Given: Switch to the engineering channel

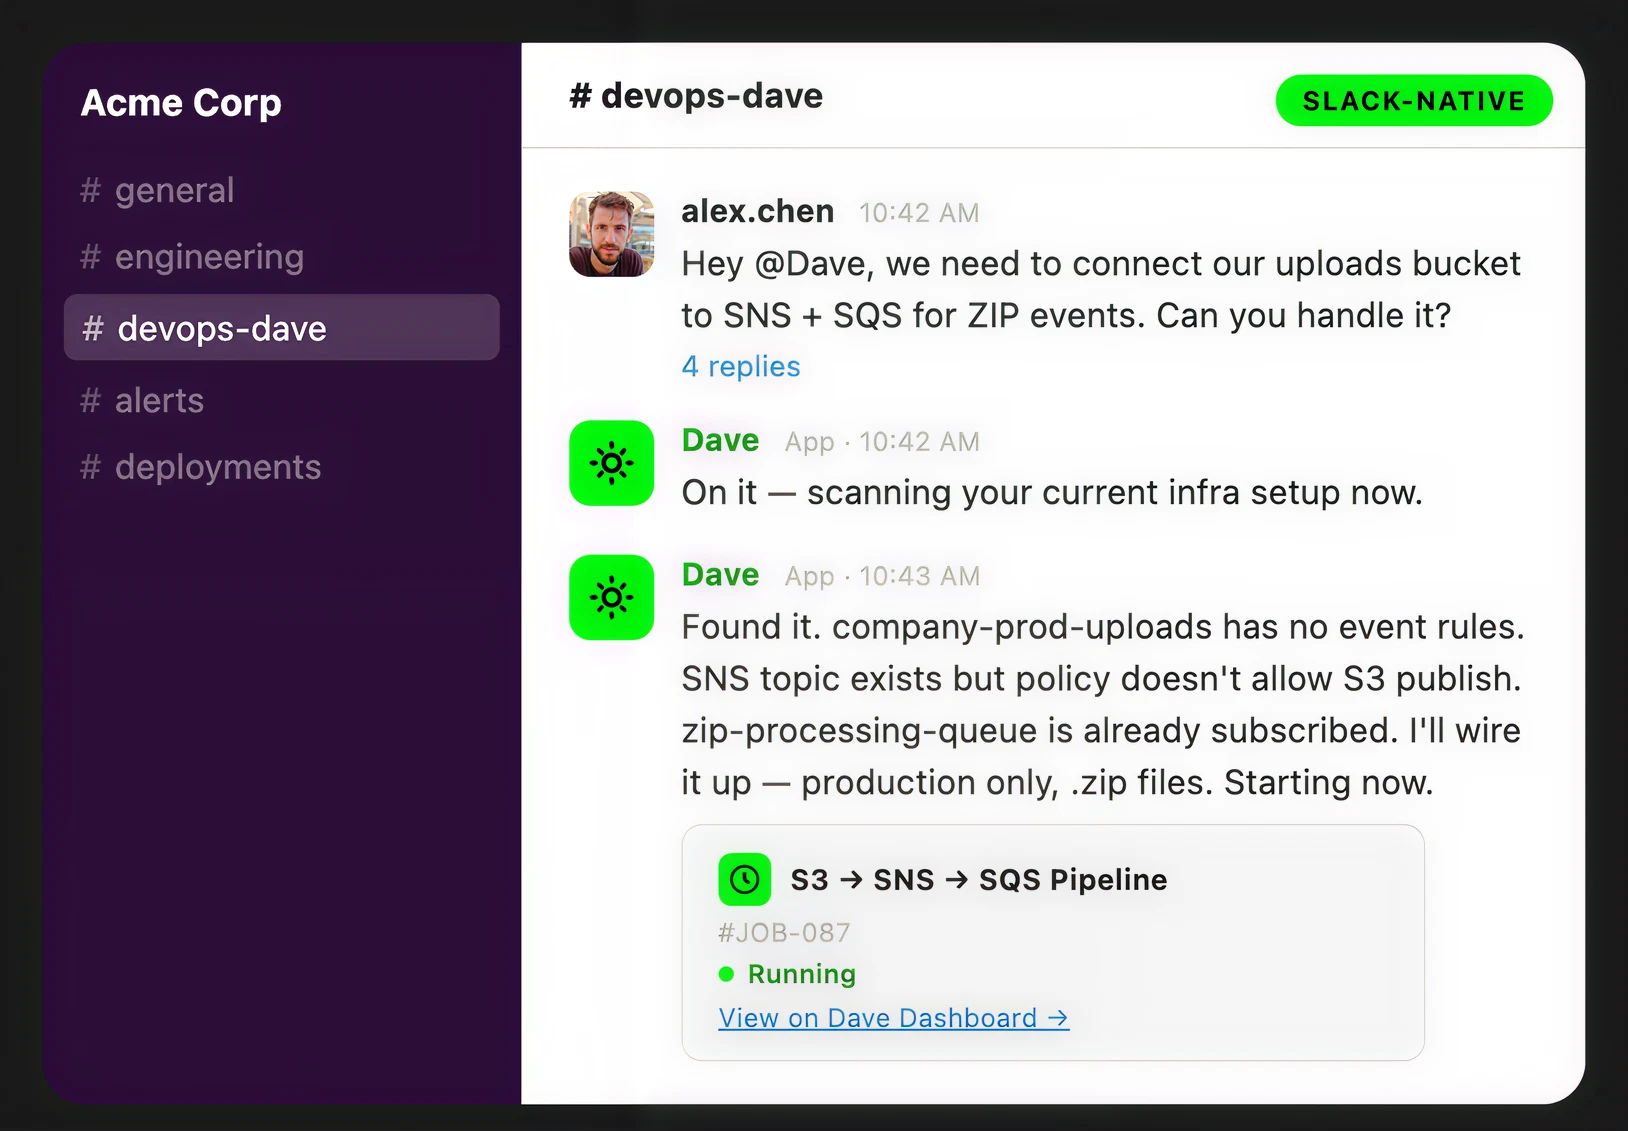Looking at the screenshot, I should (x=208, y=257).
